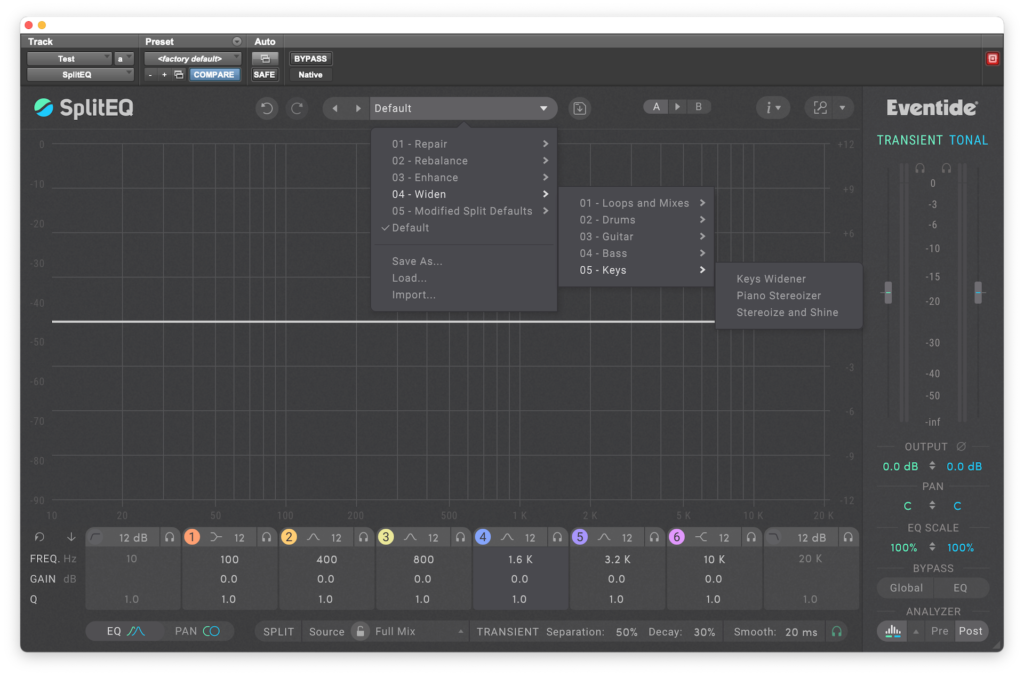Viewport: 1024px width, 676px height.
Task: Click the band 4 peak filter shape icon
Action: [x=507, y=537]
